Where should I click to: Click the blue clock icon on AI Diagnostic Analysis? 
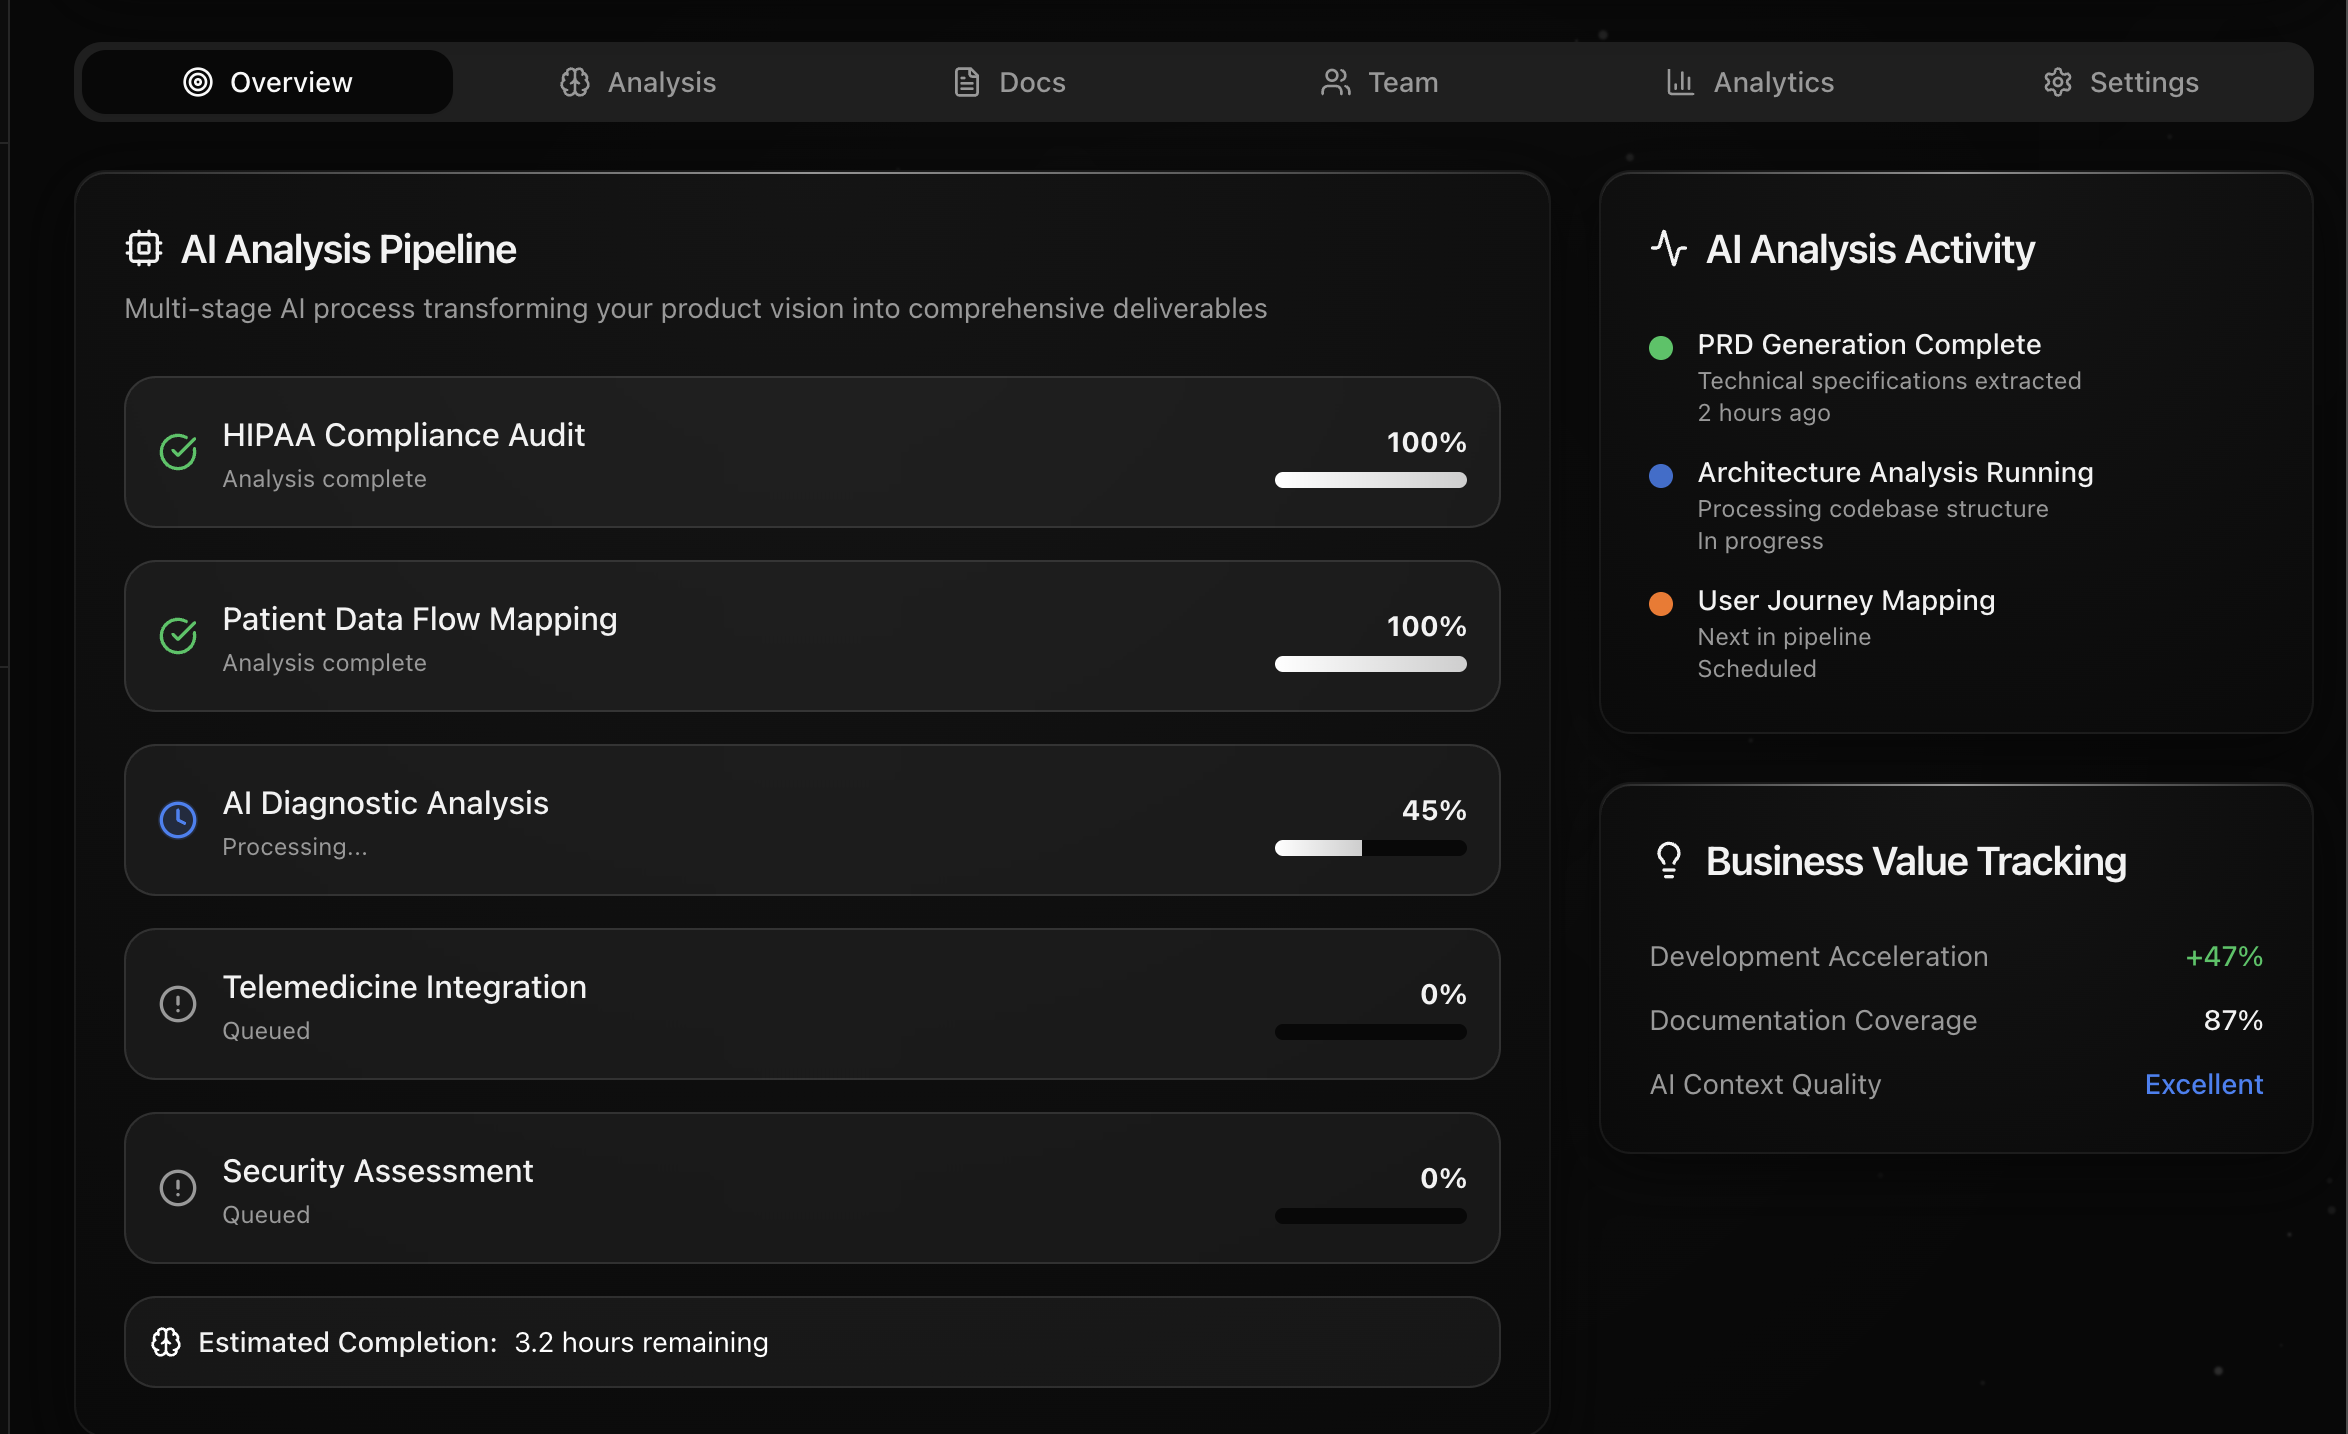178,820
